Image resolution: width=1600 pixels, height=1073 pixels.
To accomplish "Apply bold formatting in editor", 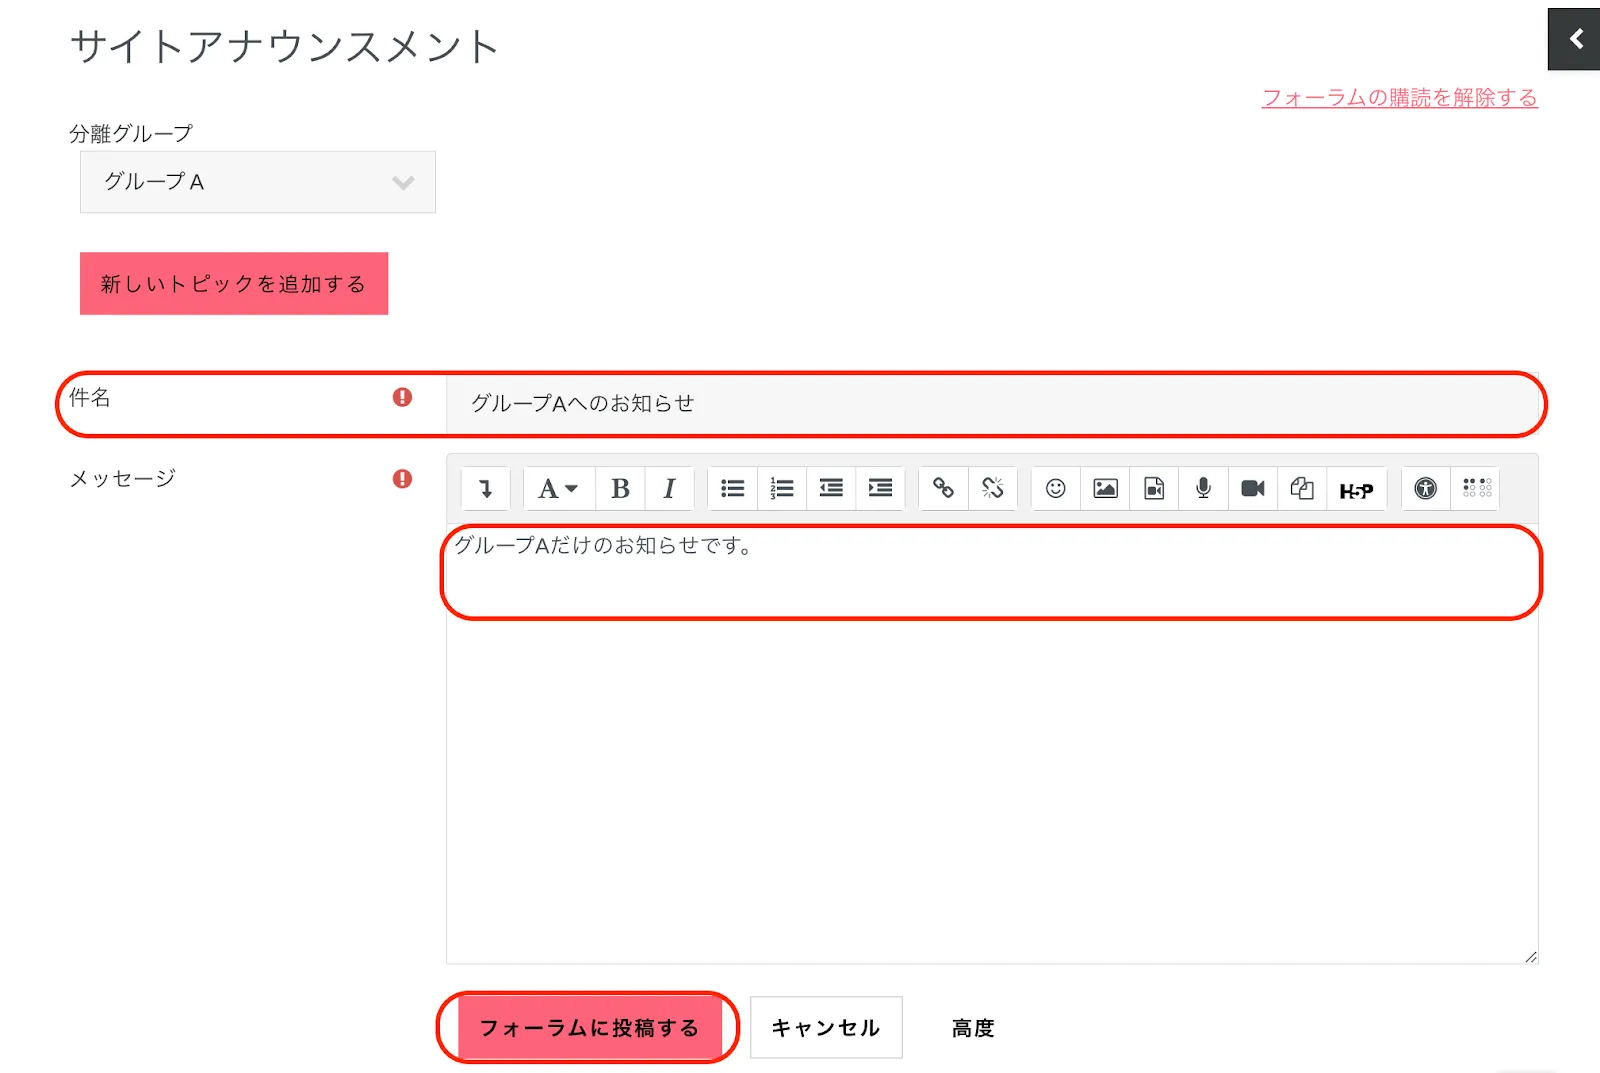I will coord(620,489).
